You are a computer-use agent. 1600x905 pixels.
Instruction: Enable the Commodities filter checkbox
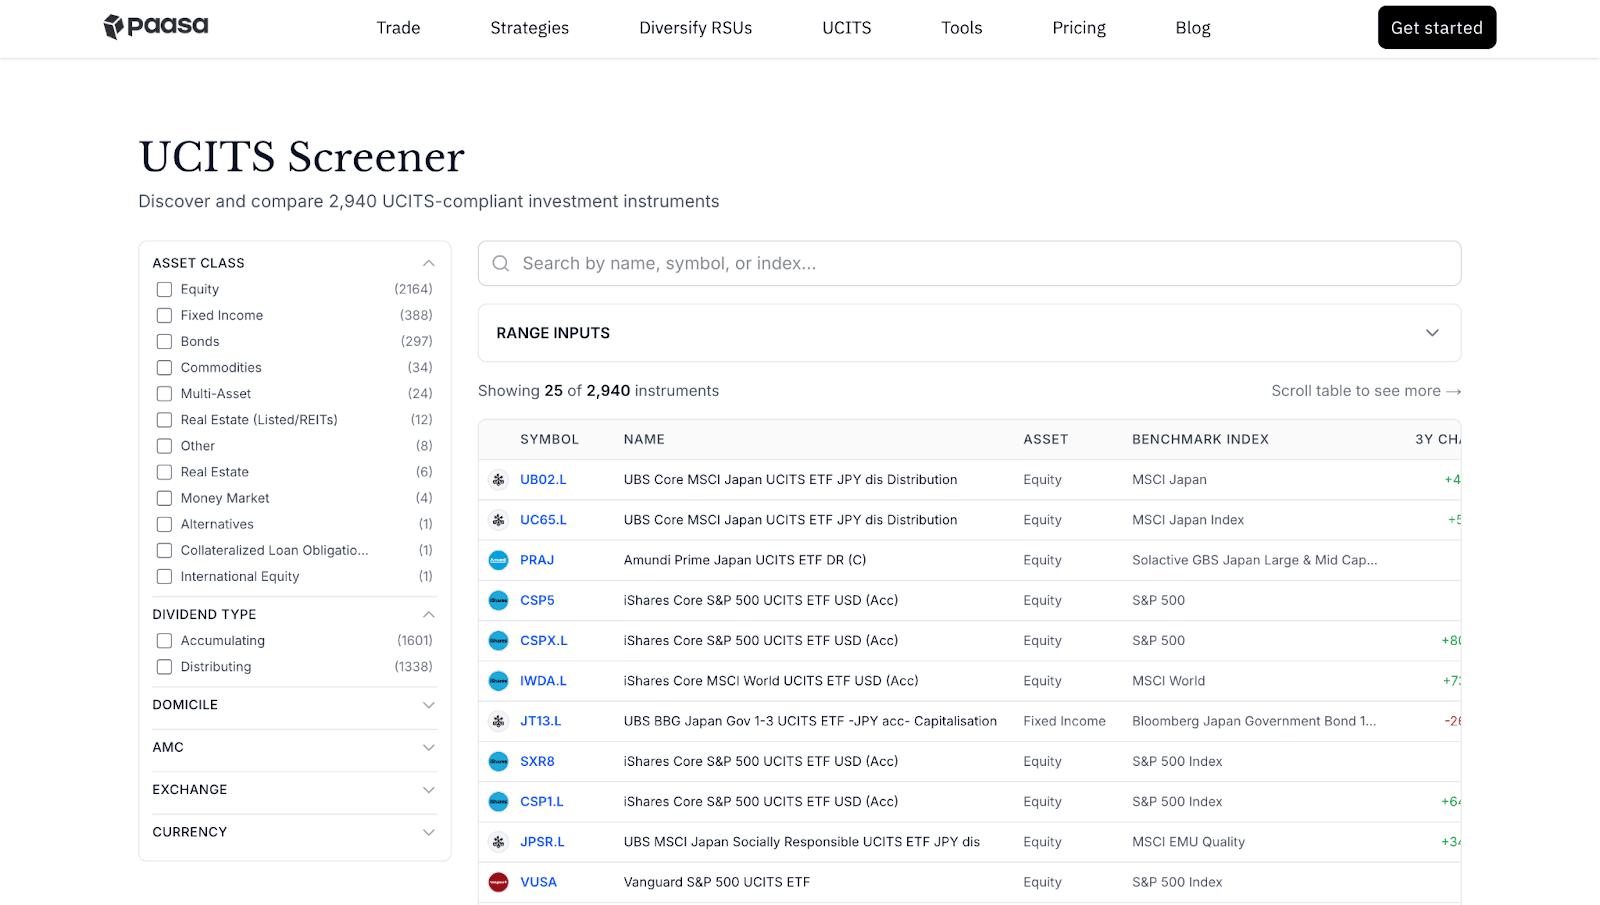[x=164, y=368]
